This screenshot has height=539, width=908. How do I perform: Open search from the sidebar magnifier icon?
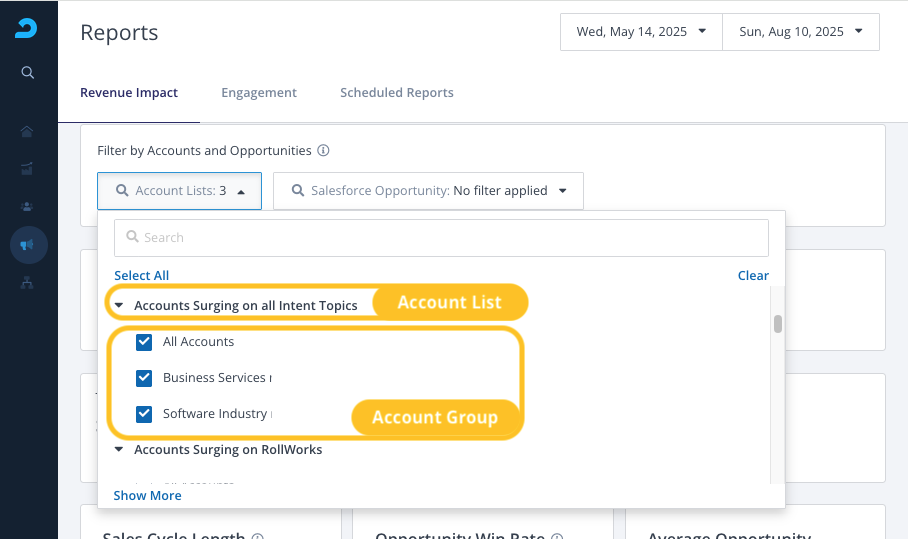pyautogui.click(x=28, y=72)
